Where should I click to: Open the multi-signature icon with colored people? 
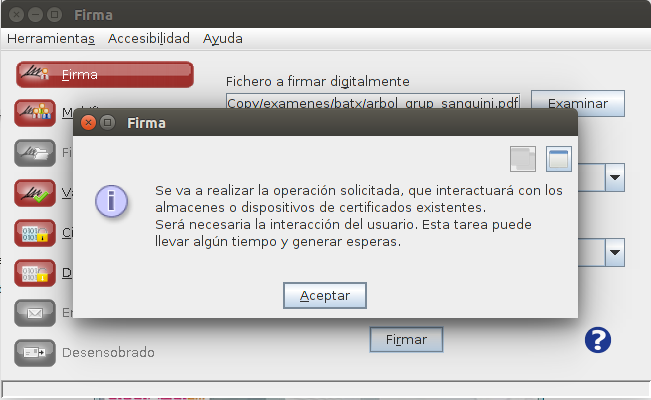pos(35,113)
